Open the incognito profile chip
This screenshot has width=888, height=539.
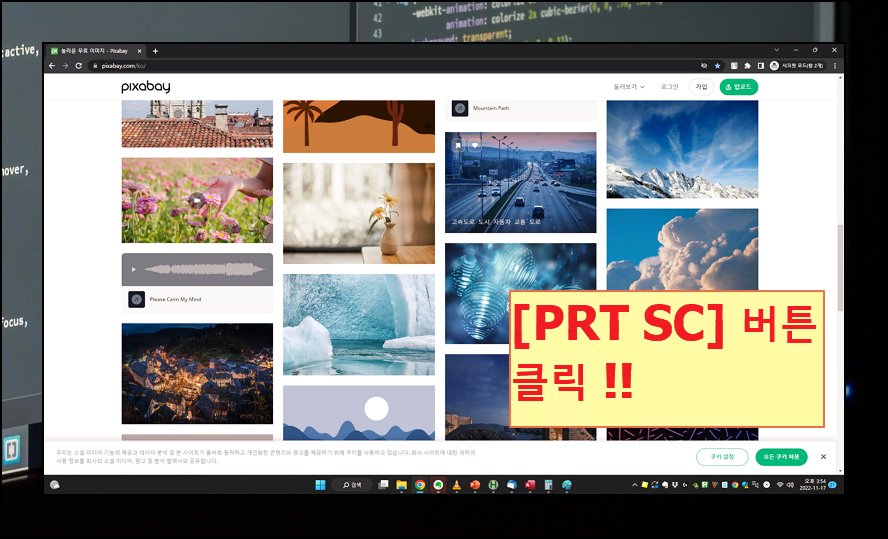(797, 66)
